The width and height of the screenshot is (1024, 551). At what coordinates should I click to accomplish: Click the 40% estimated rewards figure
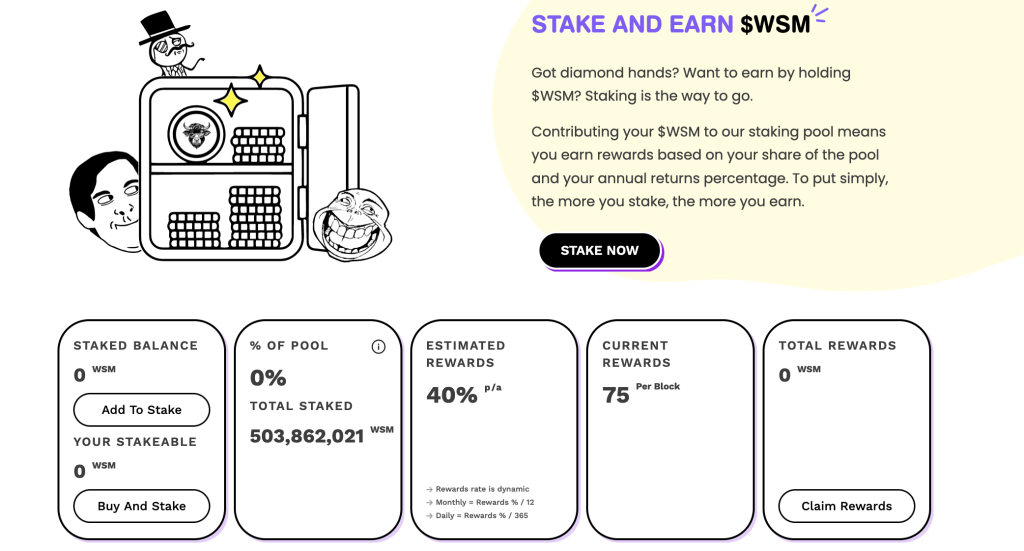click(x=452, y=395)
